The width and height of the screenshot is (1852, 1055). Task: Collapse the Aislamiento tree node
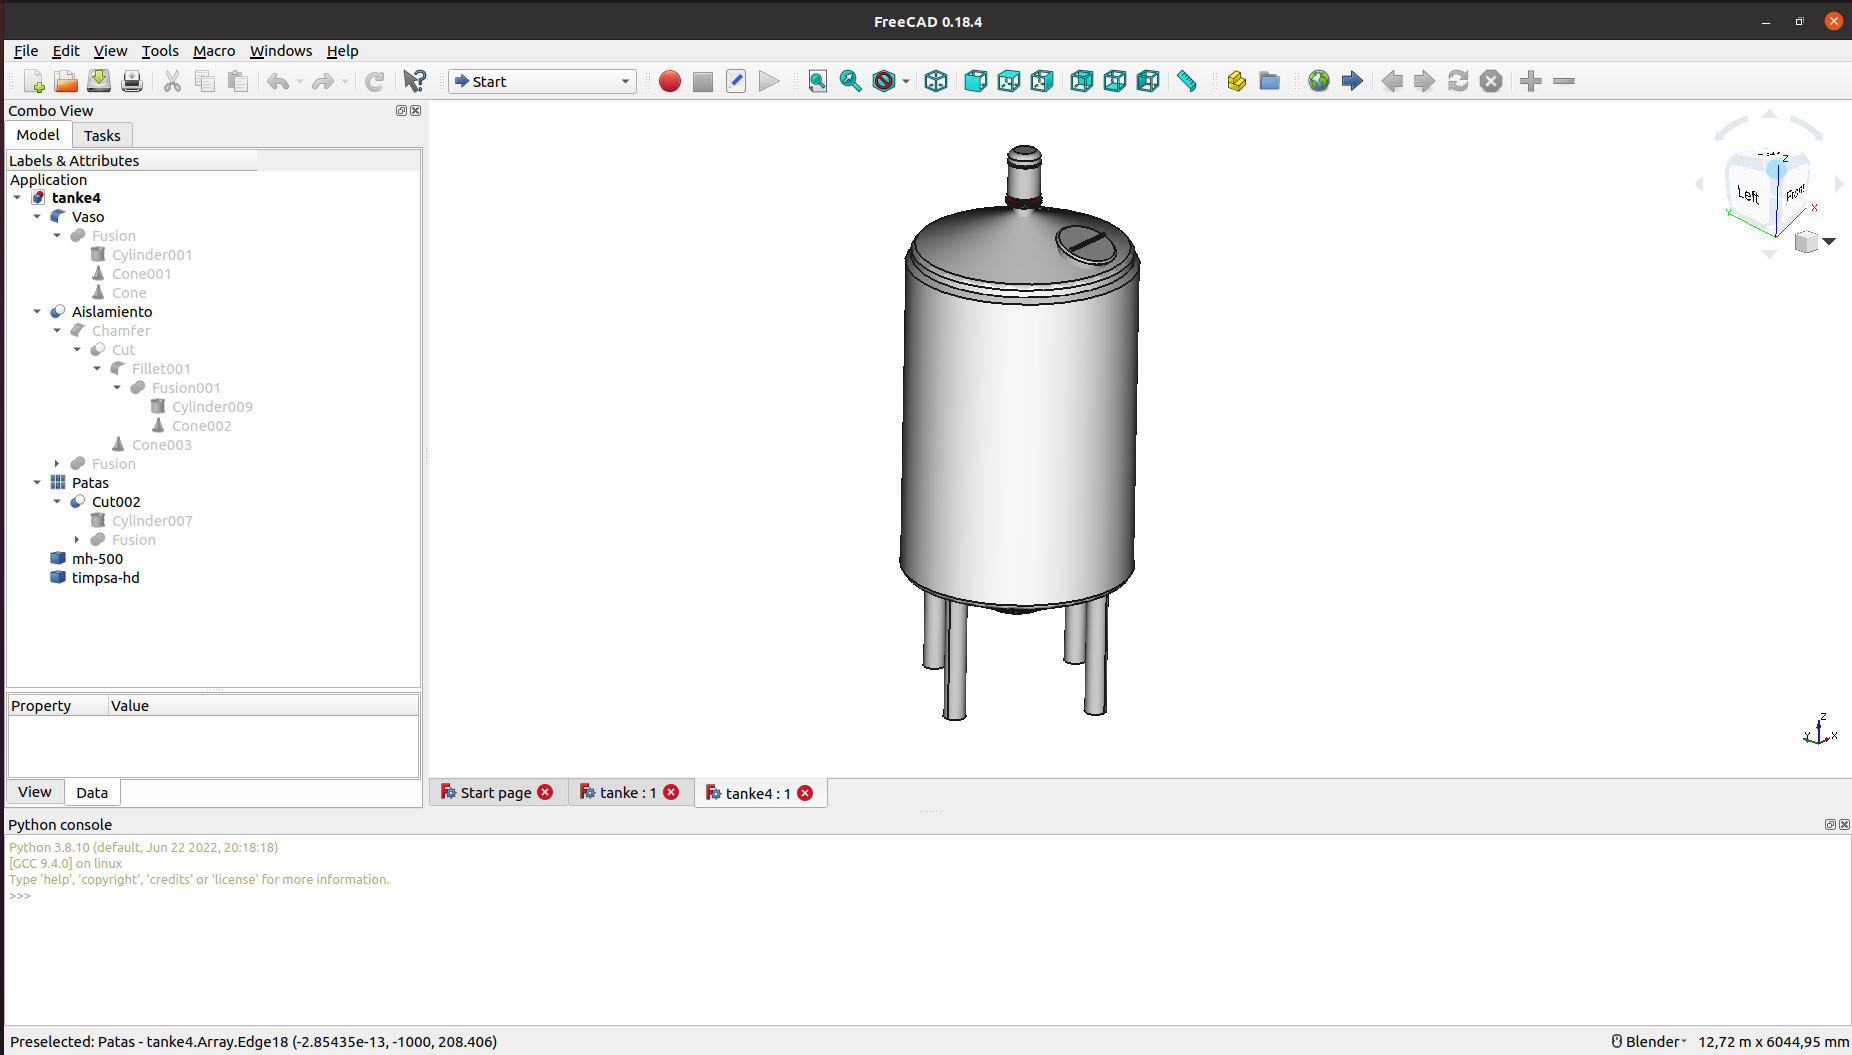[37, 312]
